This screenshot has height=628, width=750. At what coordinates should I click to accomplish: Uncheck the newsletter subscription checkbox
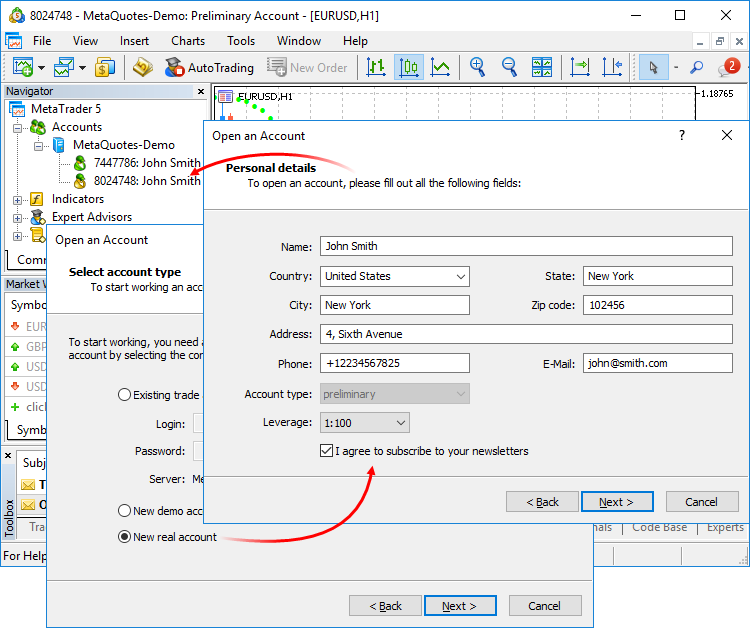point(327,451)
